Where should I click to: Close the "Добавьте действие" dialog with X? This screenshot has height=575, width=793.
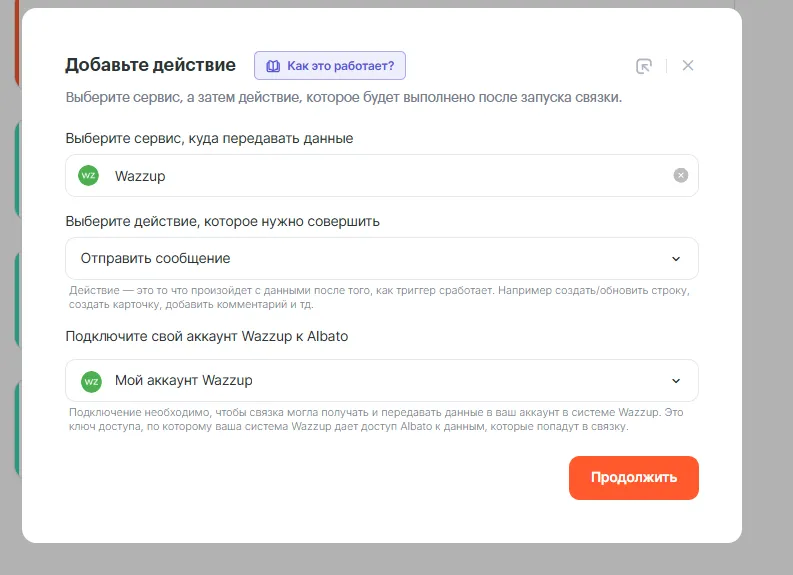(688, 66)
